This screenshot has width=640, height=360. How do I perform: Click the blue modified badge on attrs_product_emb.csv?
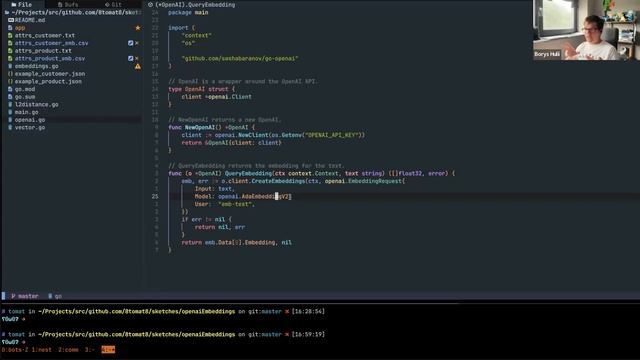131,58
